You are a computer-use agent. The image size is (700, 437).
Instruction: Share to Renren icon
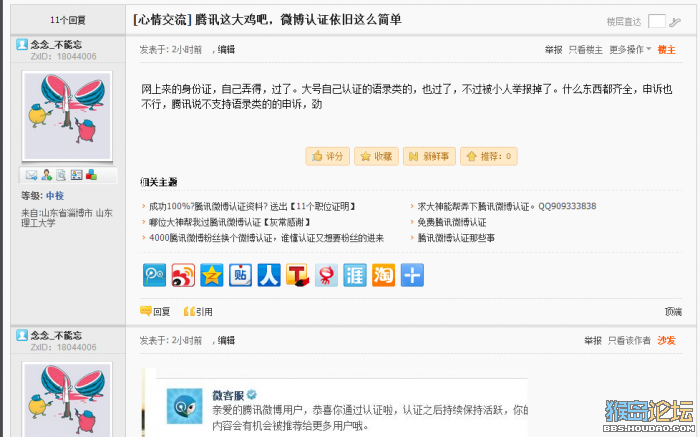click(269, 275)
